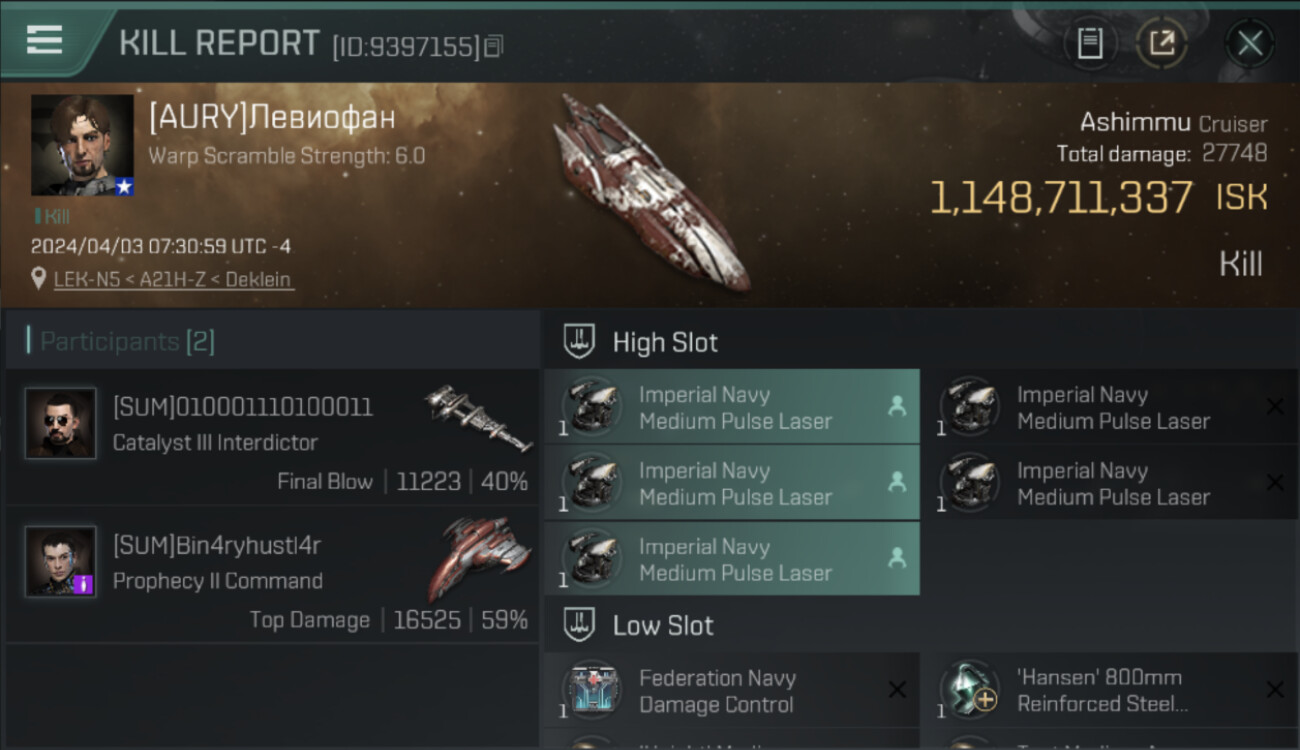The height and width of the screenshot is (750, 1300).
Task: Open Bin4ryhustl4r's portrait
Action: tap(61, 562)
